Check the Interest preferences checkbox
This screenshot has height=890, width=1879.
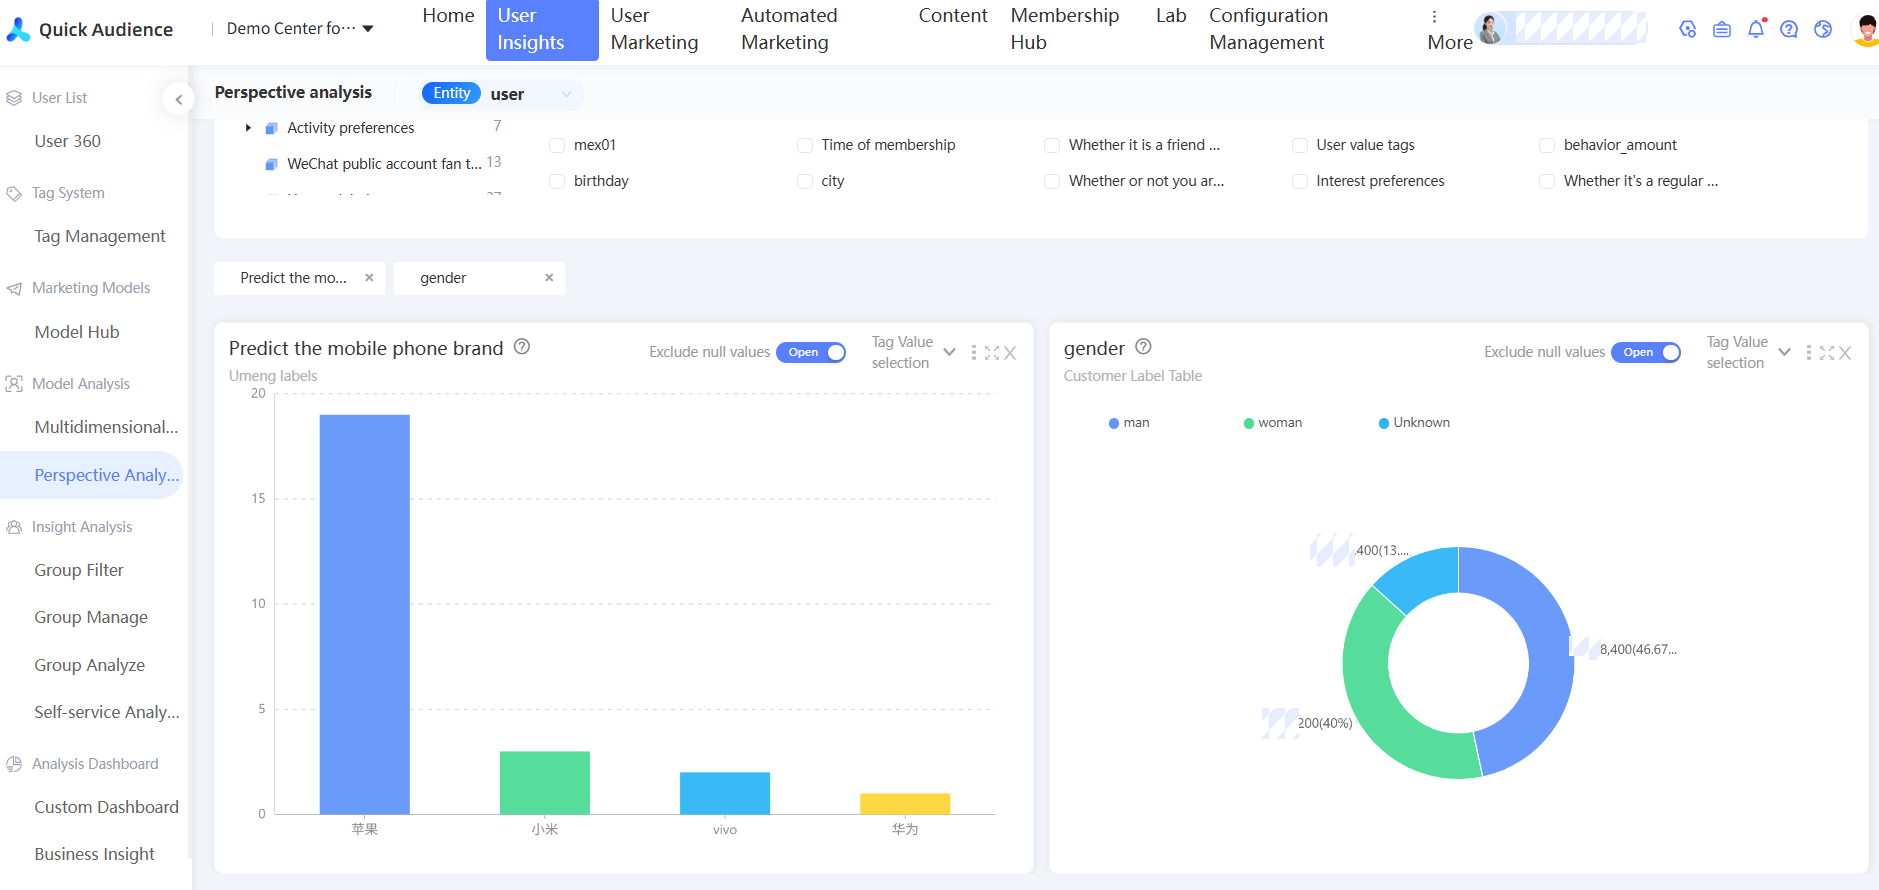point(1300,181)
